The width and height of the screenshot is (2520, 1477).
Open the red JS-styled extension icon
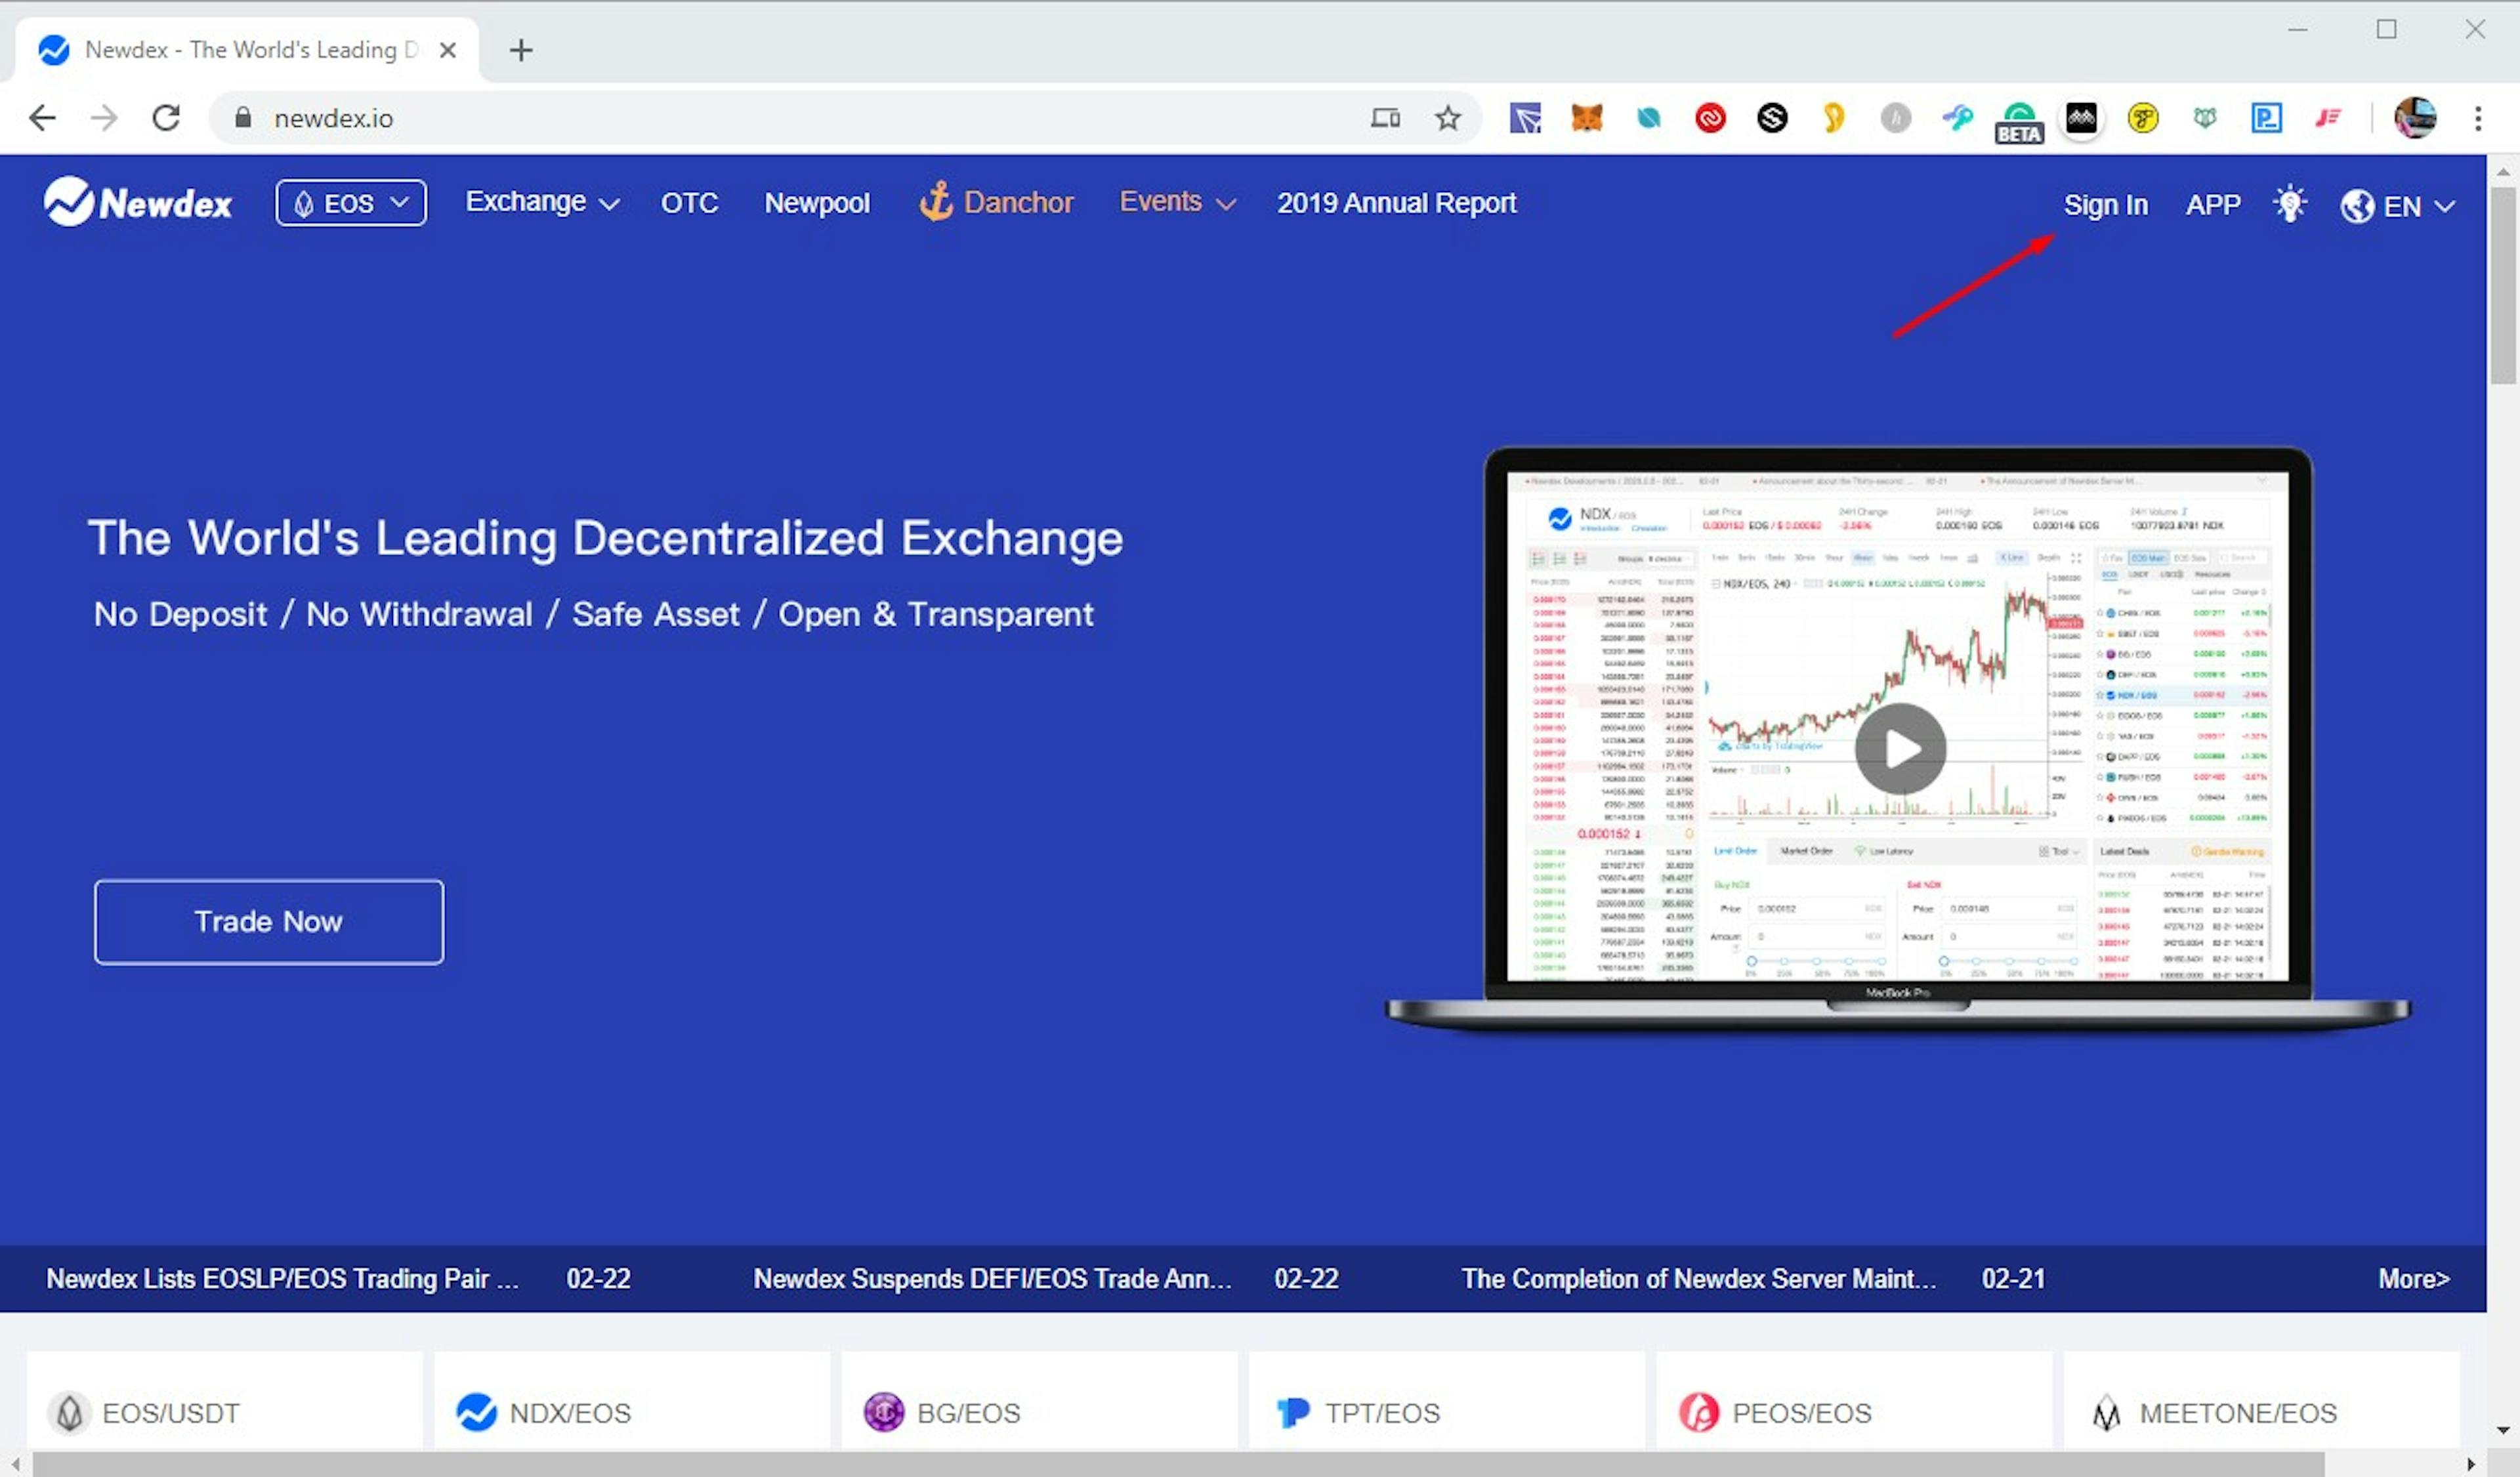[x=2328, y=118]
